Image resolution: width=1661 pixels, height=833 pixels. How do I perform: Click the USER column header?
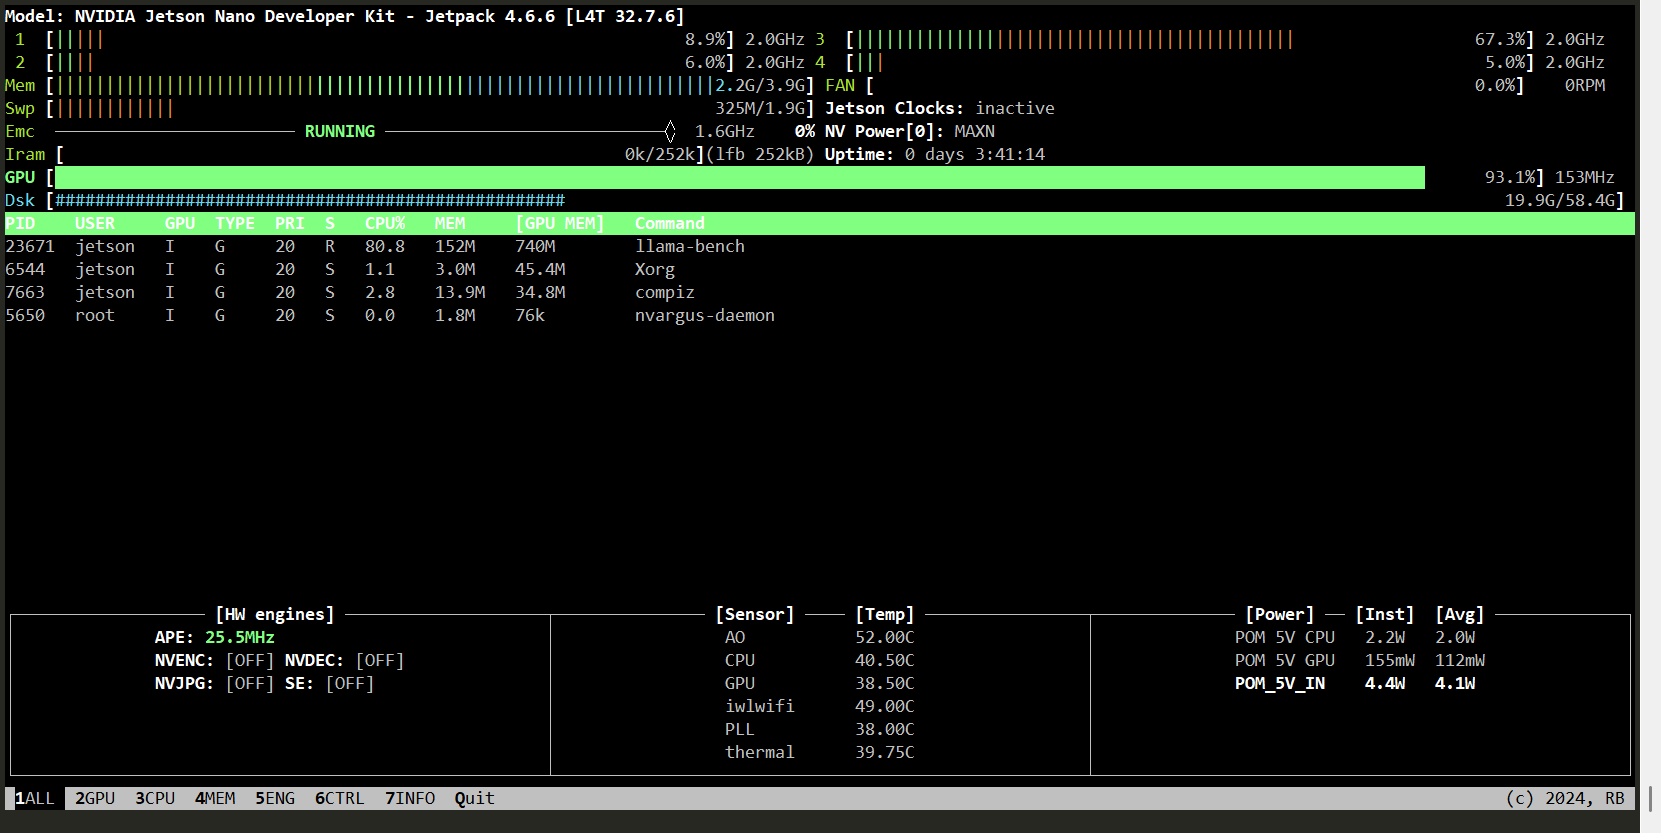(x=95, y=224)
